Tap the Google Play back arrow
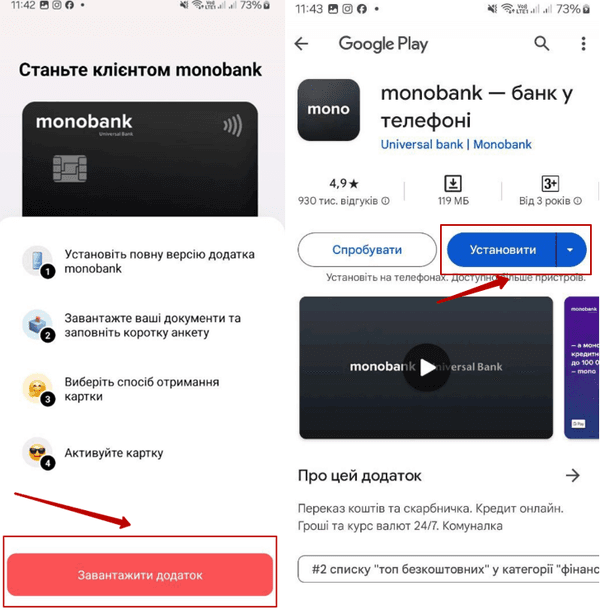 click(x=301, y=43)
